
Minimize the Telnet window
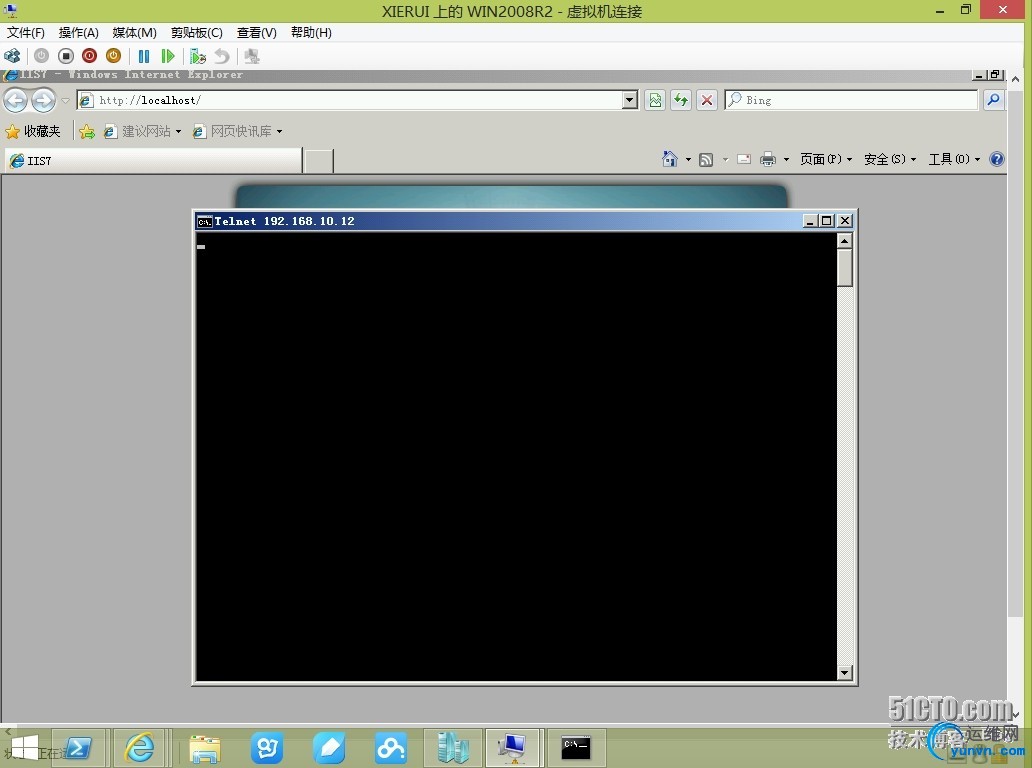coord(811,221)
